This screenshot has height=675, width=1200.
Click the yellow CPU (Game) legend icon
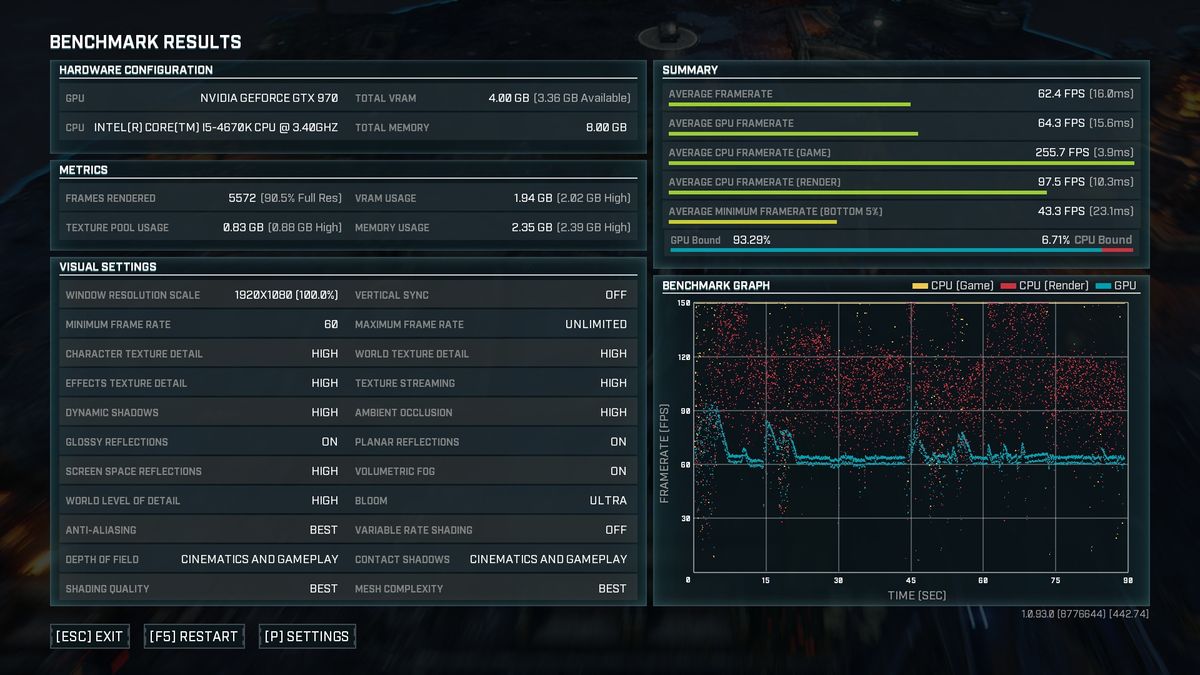pos(921,285)
